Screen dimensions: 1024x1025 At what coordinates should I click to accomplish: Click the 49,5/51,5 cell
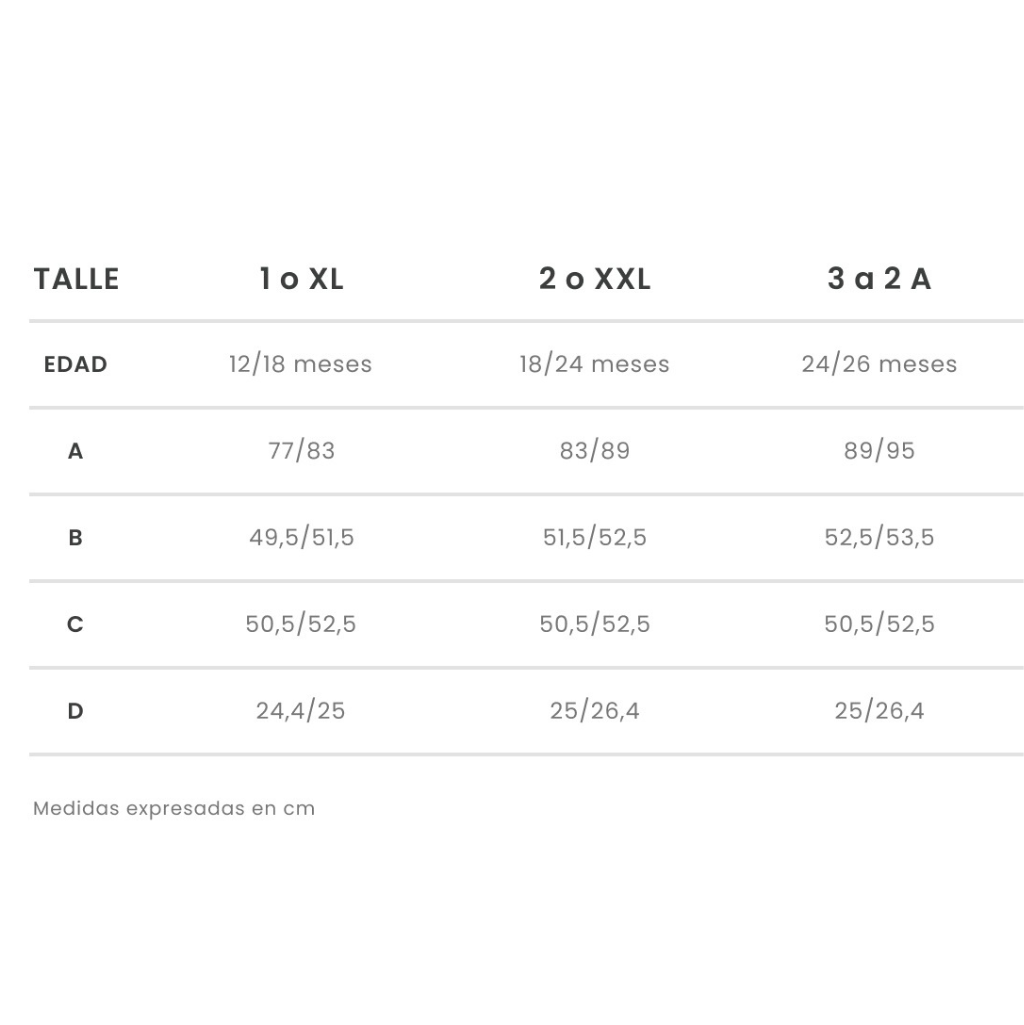click(301, 537)
